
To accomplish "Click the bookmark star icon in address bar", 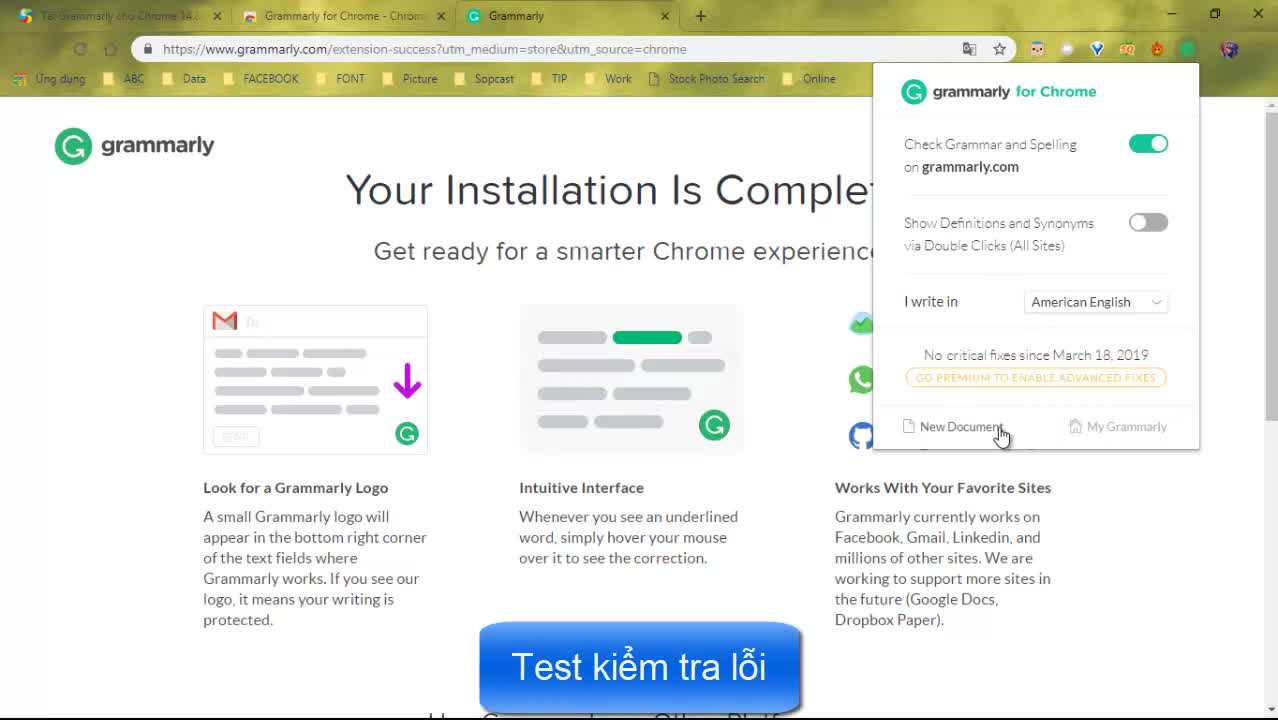I will [x=999, y=49].
